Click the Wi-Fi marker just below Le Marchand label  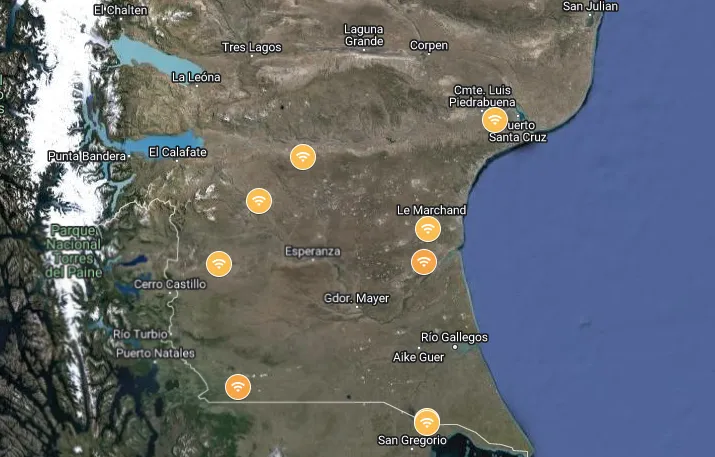tap(428, 229)
